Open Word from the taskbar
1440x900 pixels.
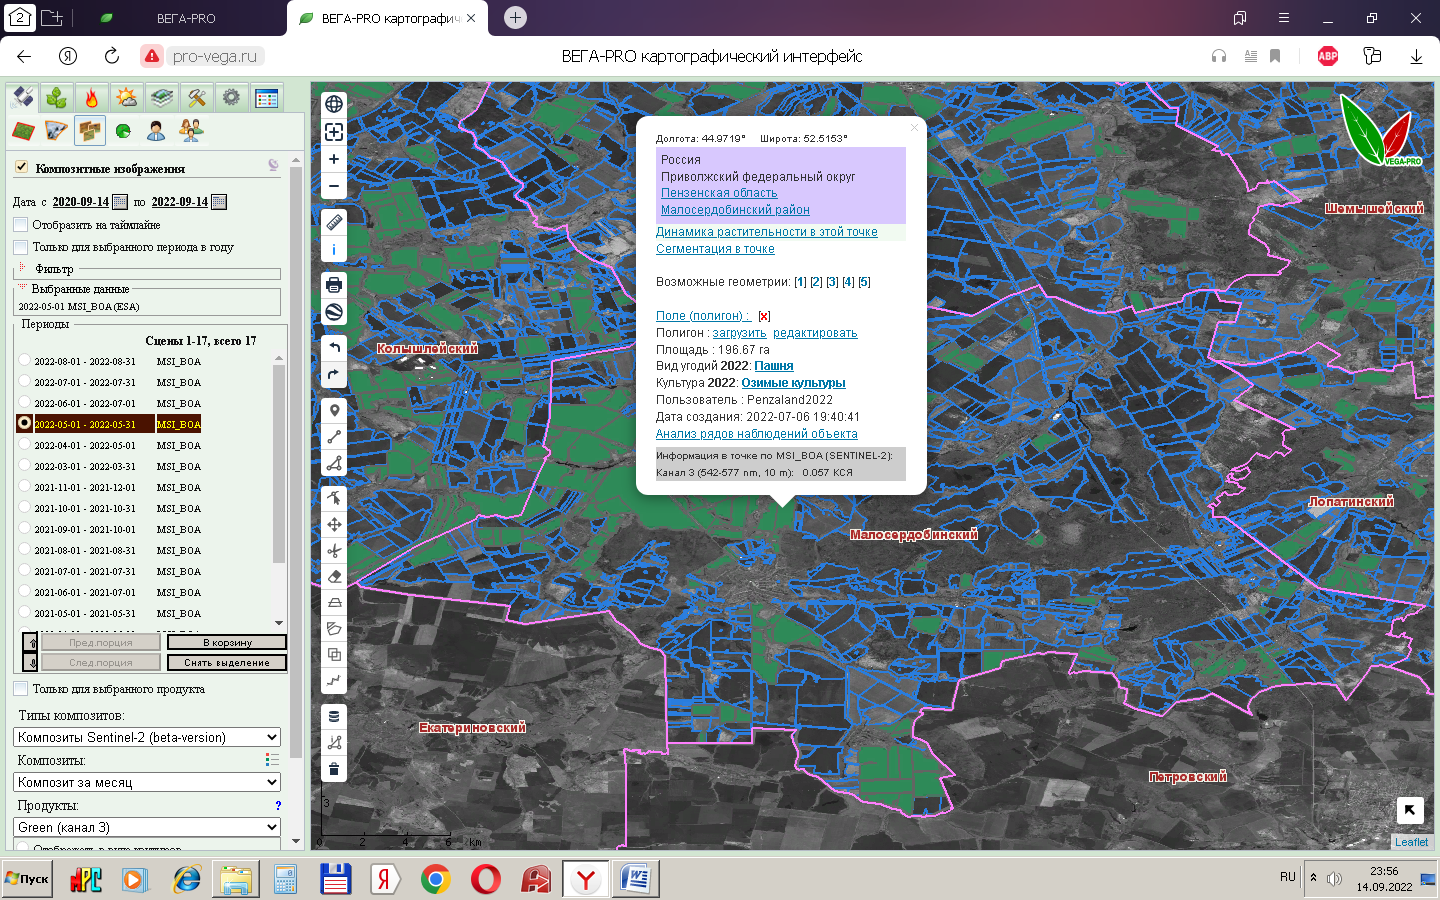pyautogui.click(x=636, y=880)
